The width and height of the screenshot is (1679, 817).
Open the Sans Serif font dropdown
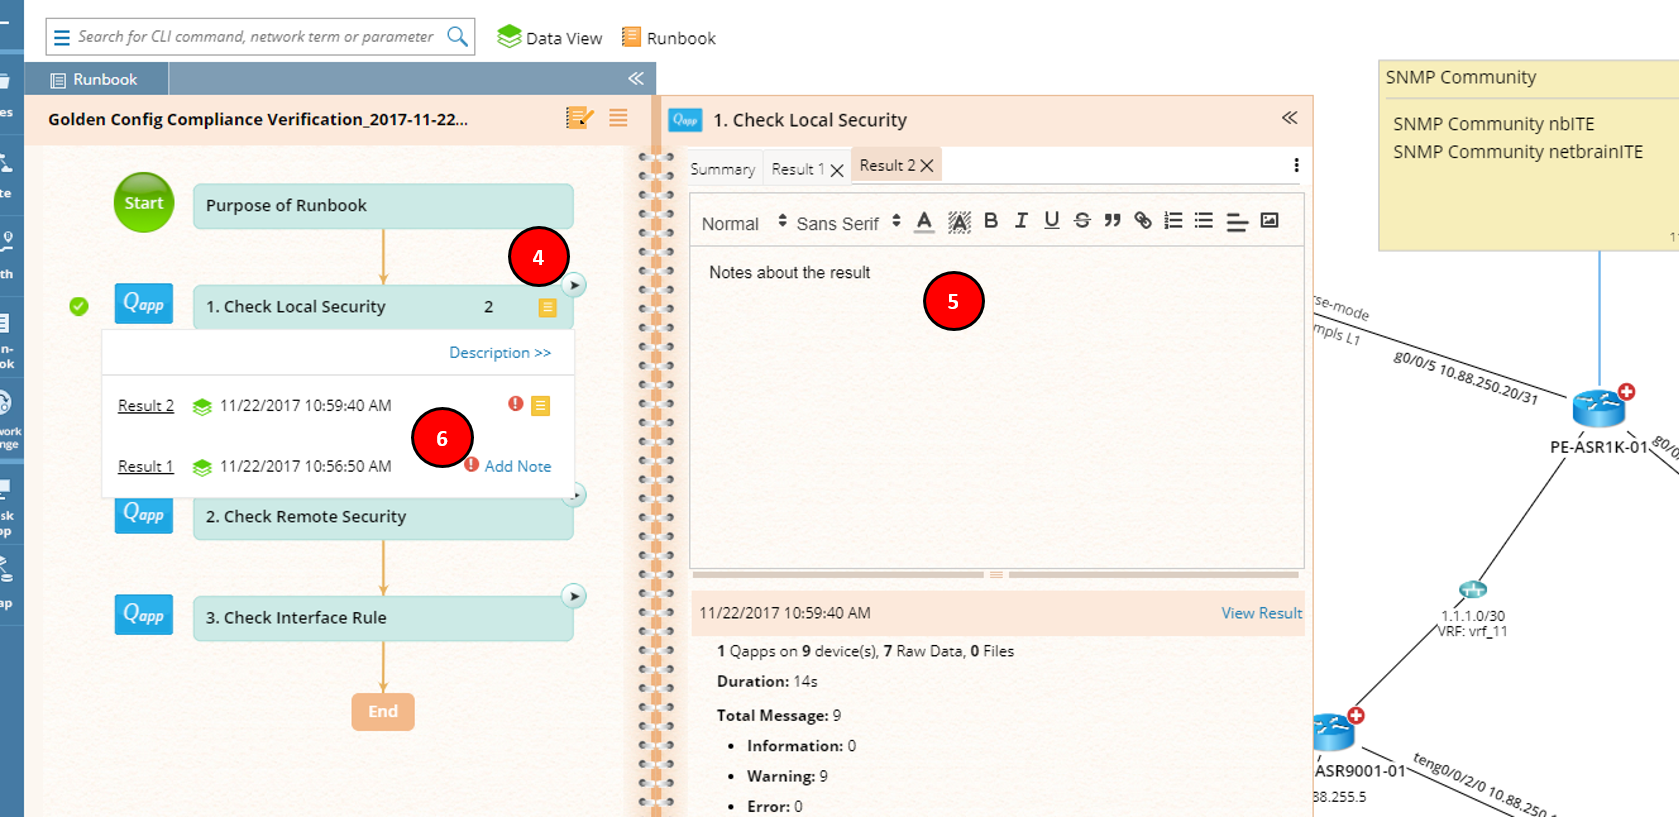[x=848, y=223]
